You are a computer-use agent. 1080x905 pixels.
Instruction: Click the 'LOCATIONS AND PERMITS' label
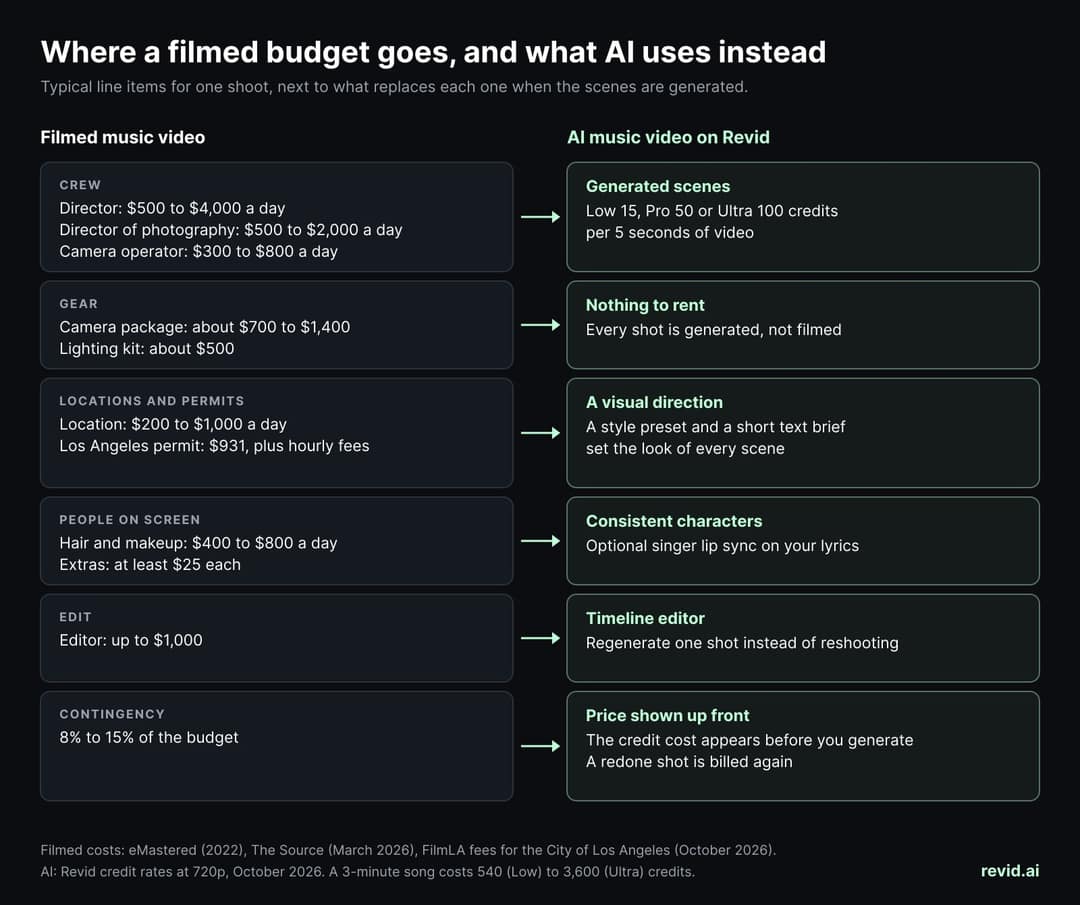click(152, 401)
